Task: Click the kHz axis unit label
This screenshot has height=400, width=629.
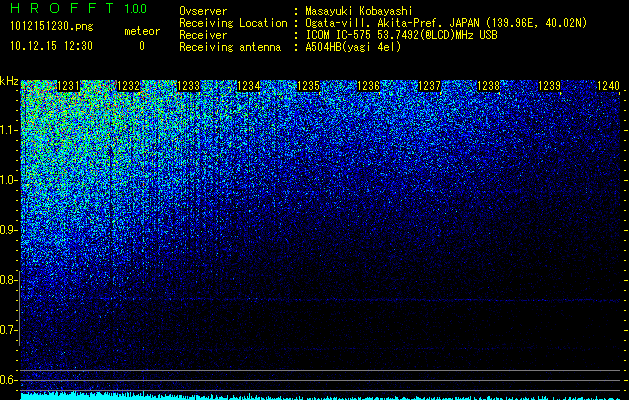Action: 9,81
